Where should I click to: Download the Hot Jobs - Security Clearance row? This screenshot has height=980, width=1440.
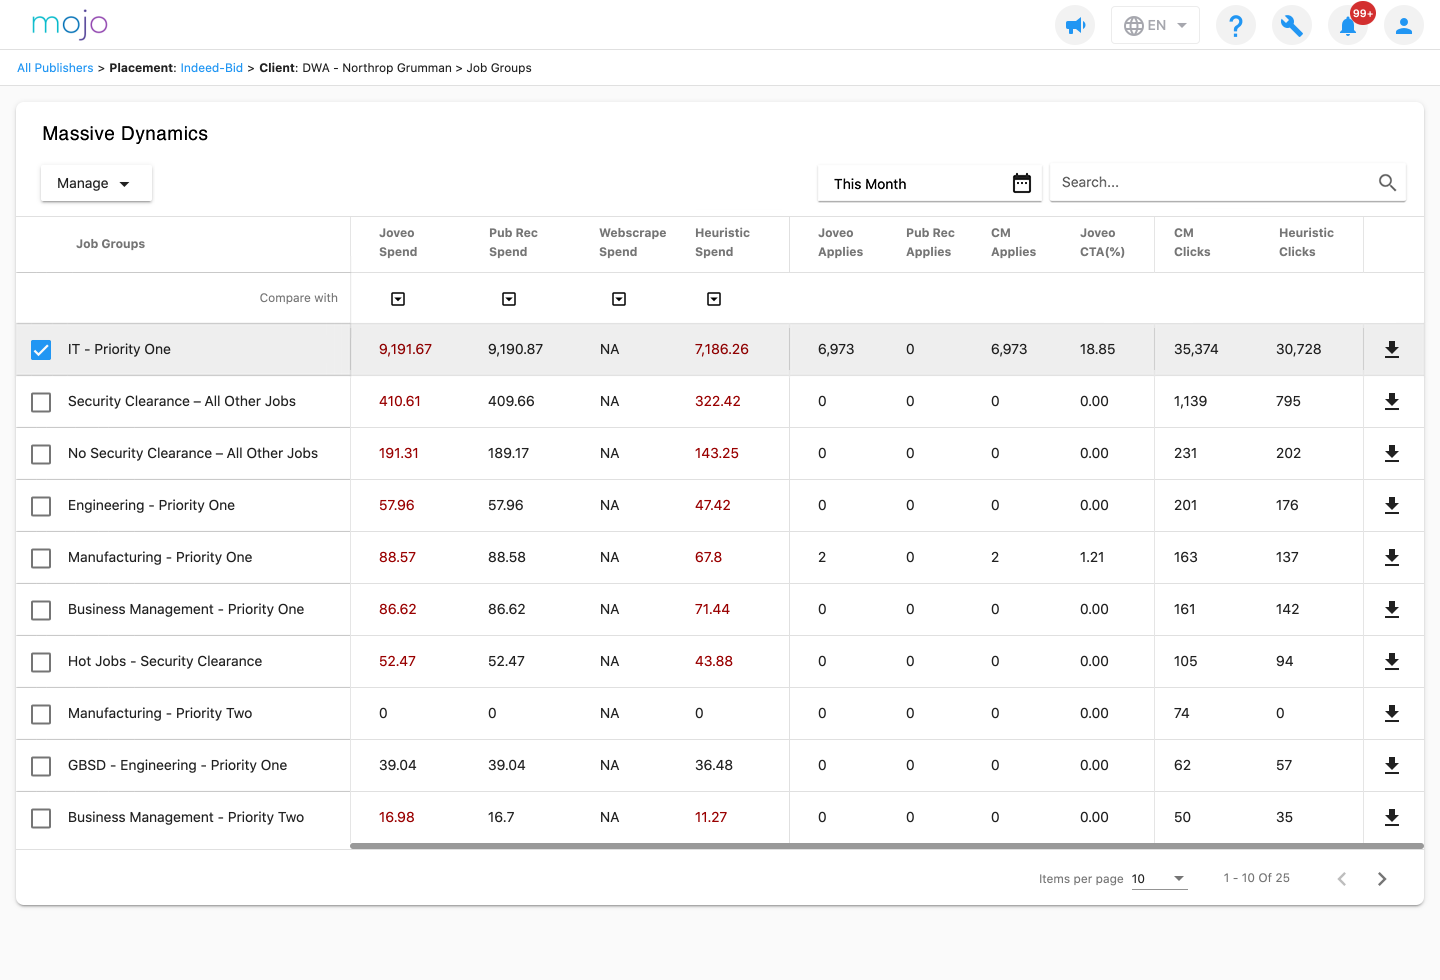click(x=1391, y=661)
